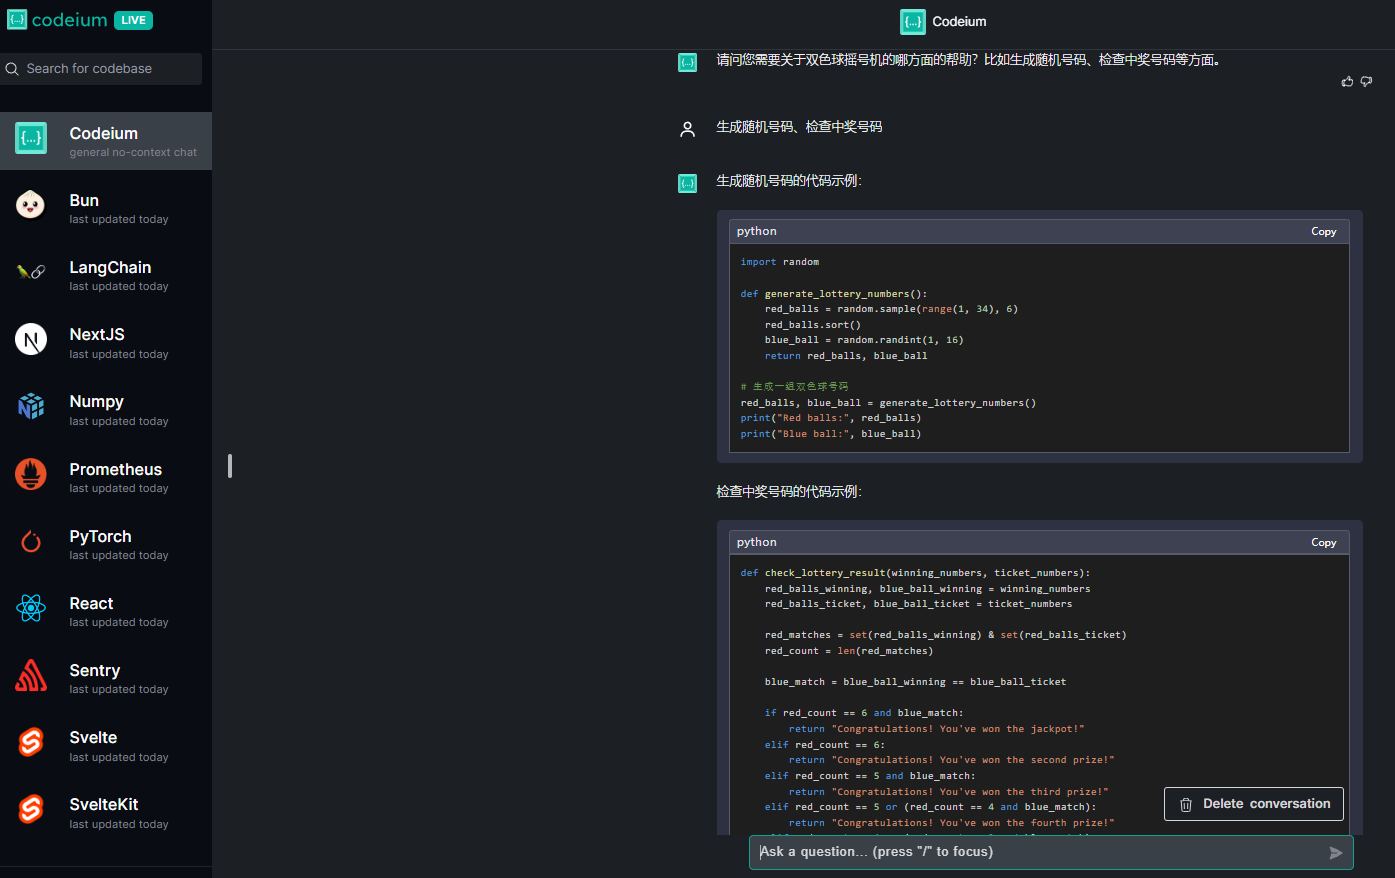The height and width of the screenshot is (878, 1395).
Task: Click the sidebar resize handle
Action: pyautogui.click(x=230, y=466)
